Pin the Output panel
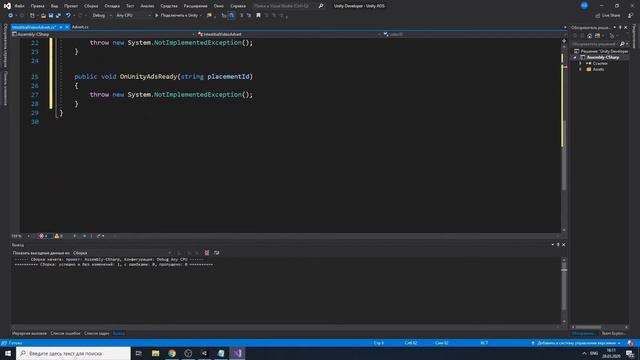640x360 pixels. 558,244
